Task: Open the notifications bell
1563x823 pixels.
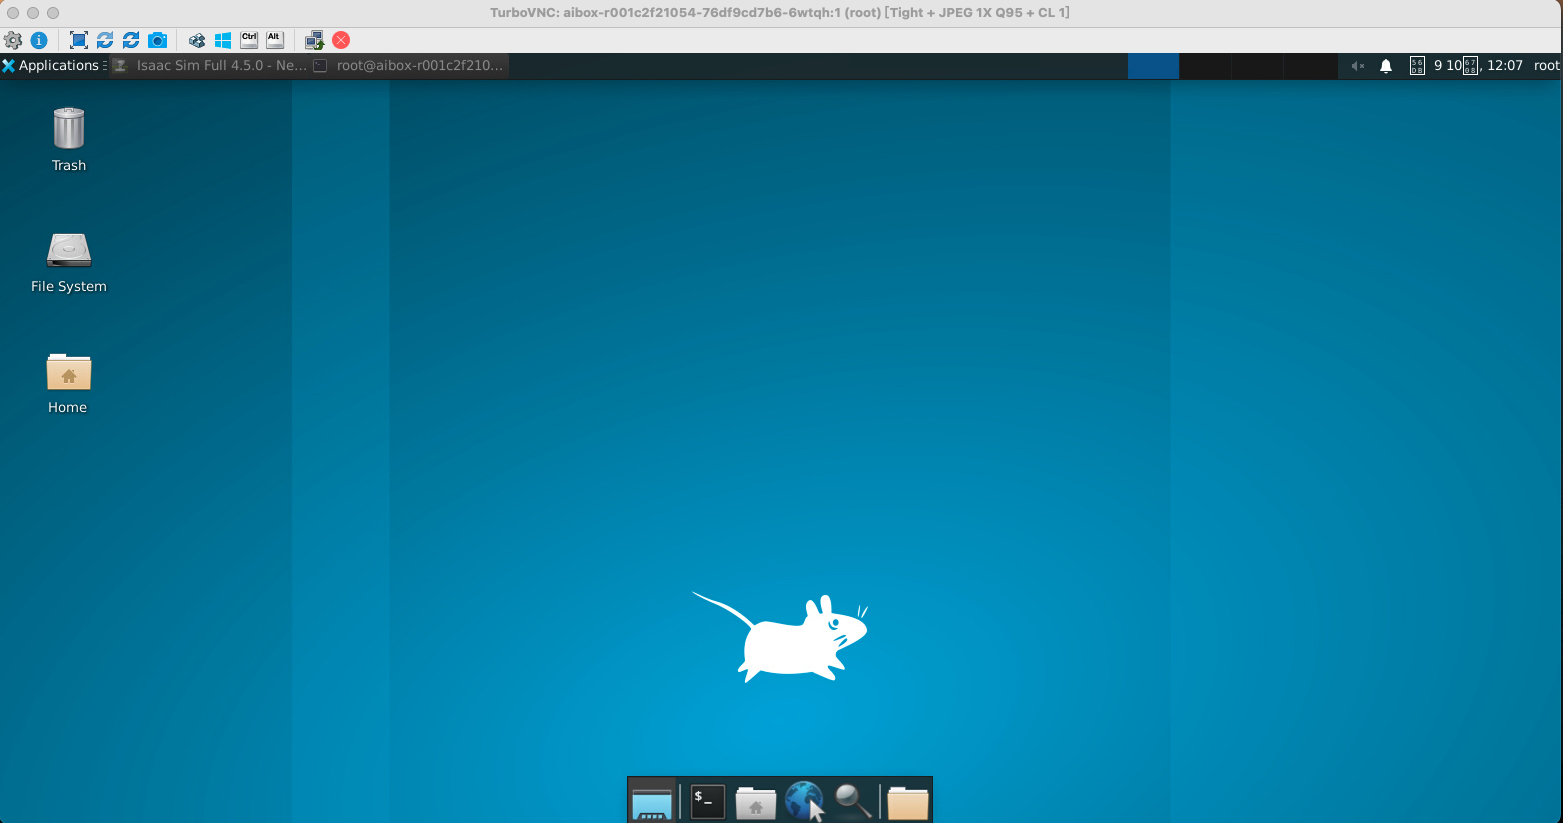Action: [1386, 66]
